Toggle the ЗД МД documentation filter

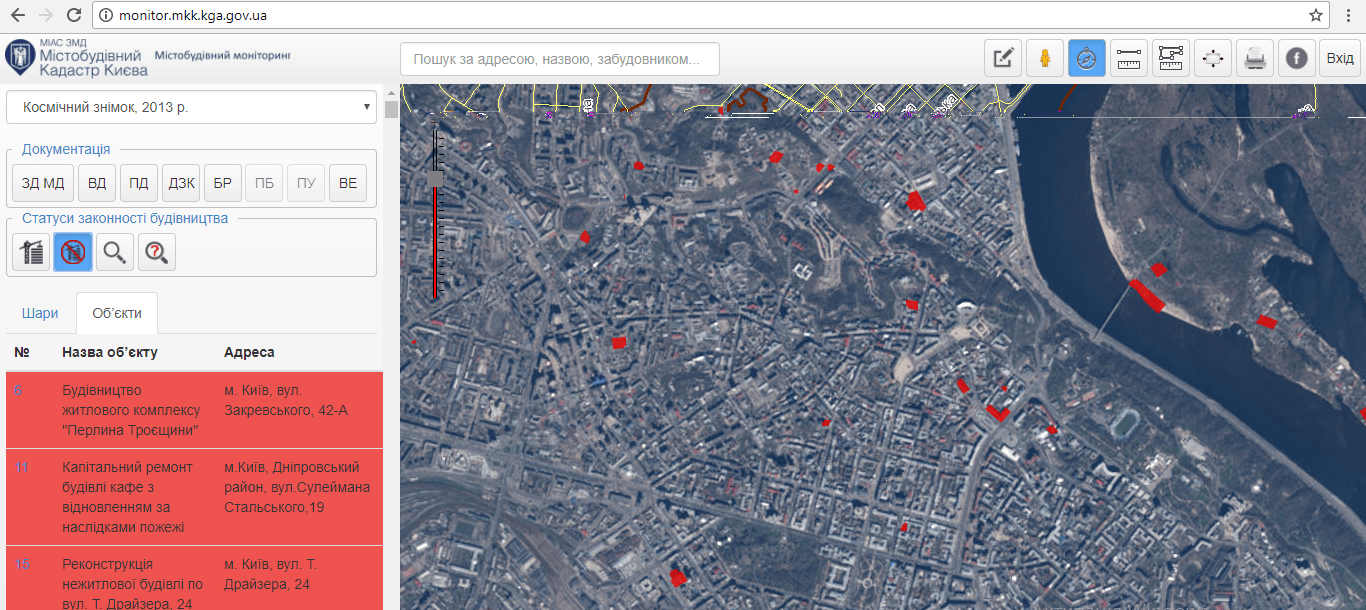tap(43, 183)
